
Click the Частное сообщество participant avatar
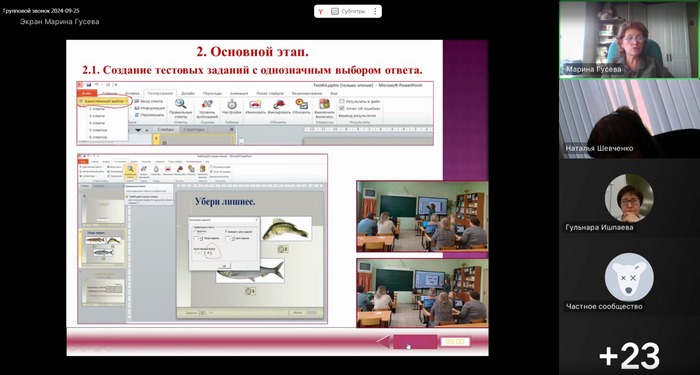(x=629, y=277)
